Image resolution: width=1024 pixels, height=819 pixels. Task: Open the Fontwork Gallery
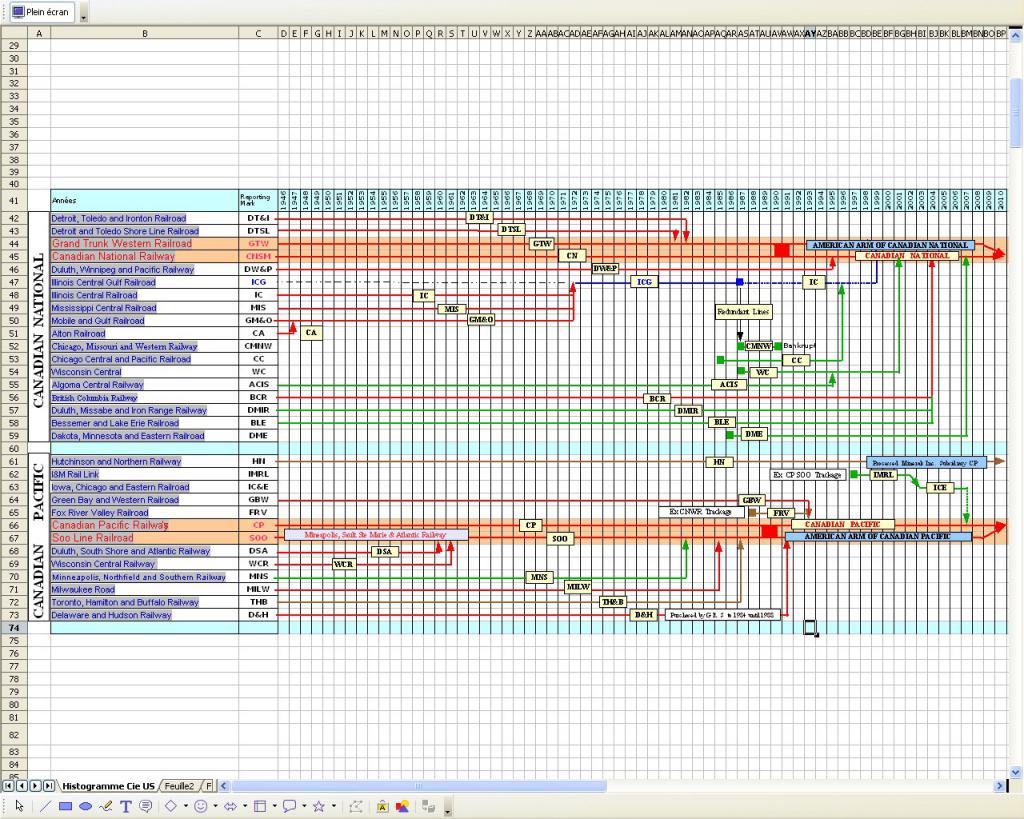coord(382,806)
